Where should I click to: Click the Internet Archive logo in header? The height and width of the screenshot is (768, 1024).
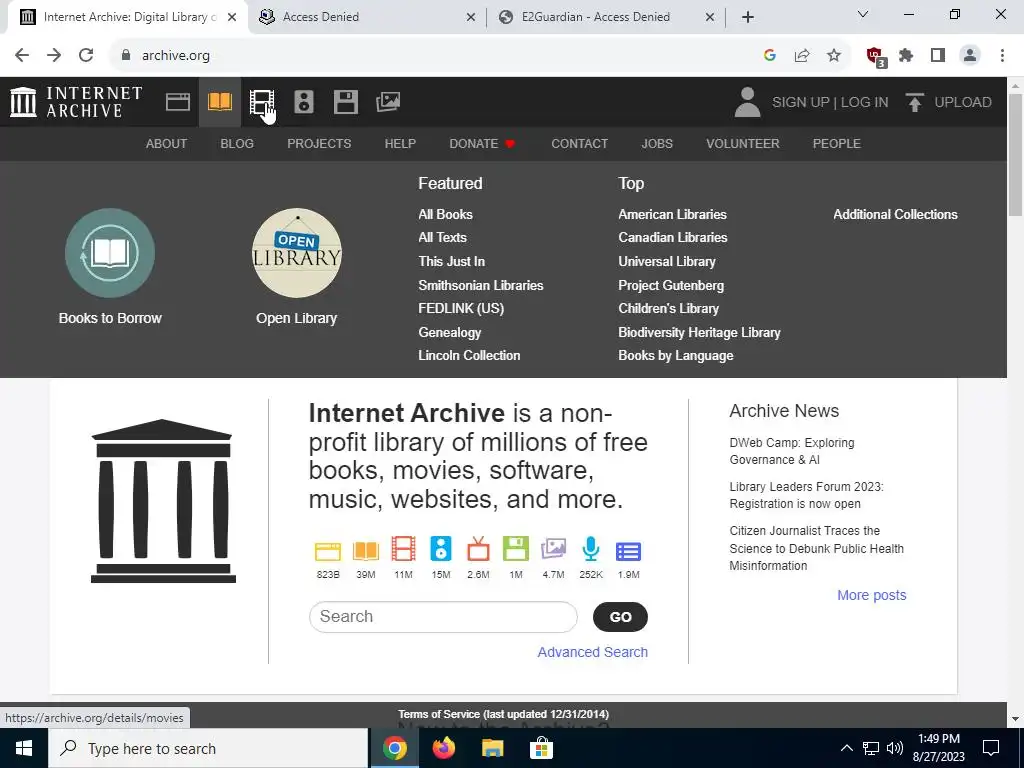pos(76,102)
